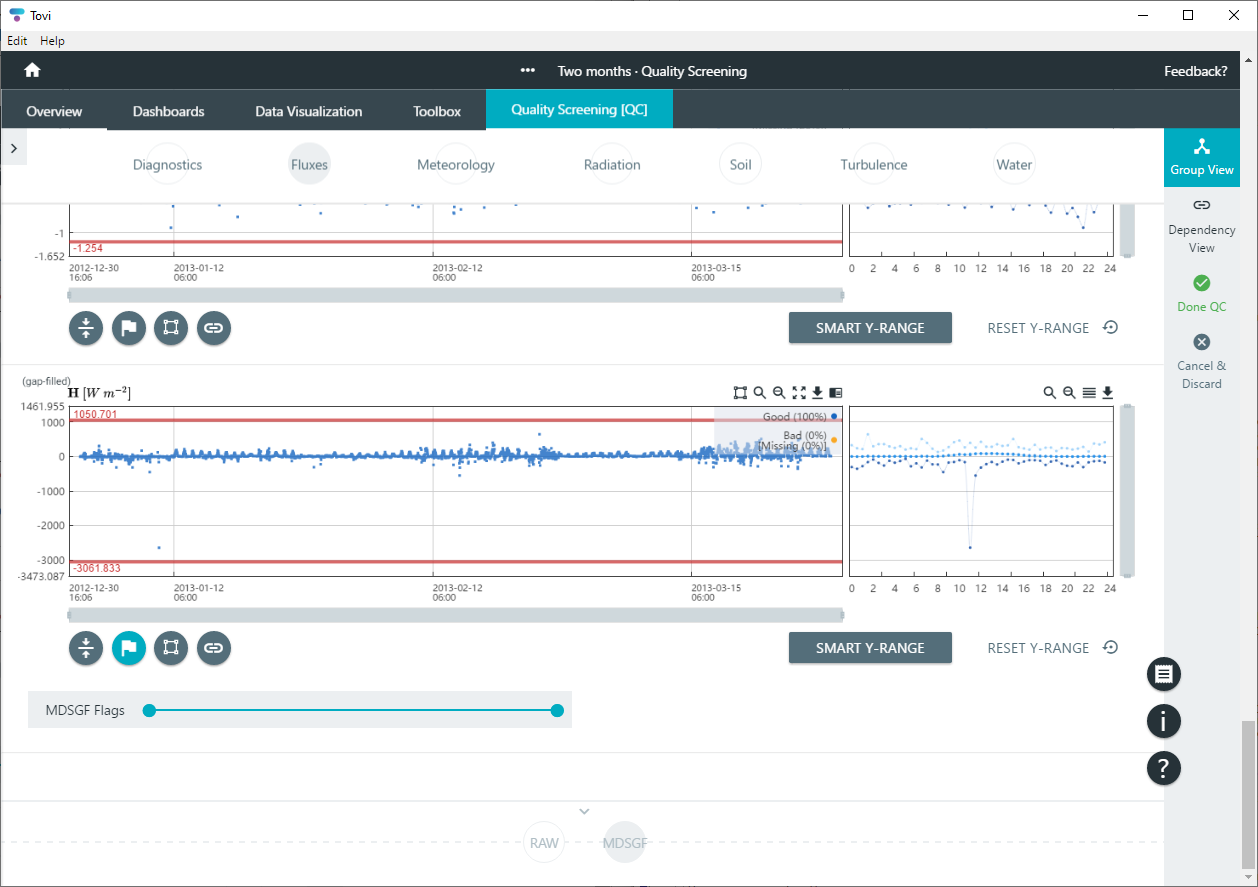Click the link icon below the H chart
1258x887 pixels.
coord(213,648)
